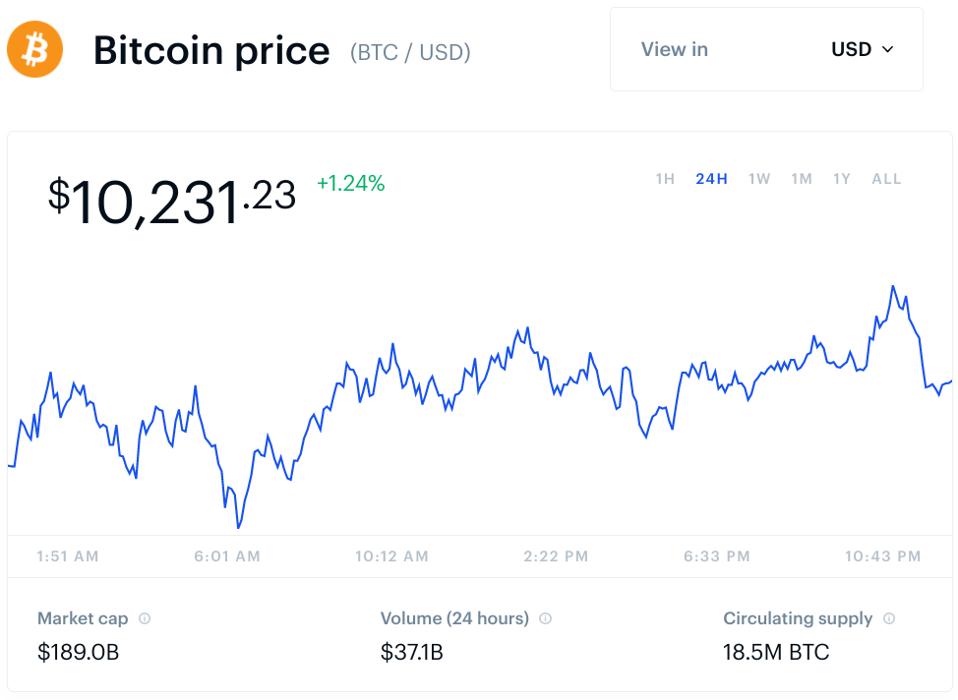958x700 pixels.
Task: Select the 1M time range
Action: [801, 179]
